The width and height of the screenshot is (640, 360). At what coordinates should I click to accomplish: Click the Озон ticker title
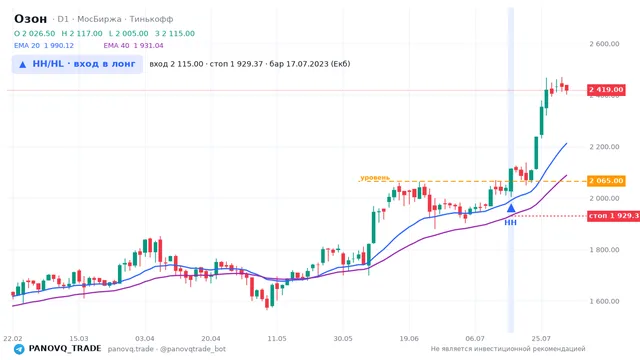(x=31, y=19)
